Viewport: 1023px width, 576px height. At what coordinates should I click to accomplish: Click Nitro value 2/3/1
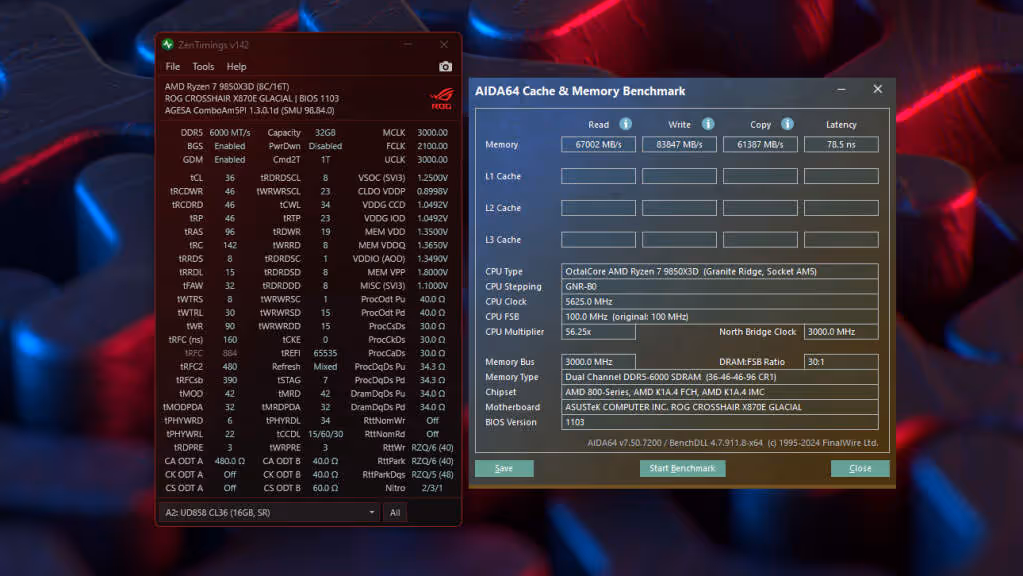[432, 488]
